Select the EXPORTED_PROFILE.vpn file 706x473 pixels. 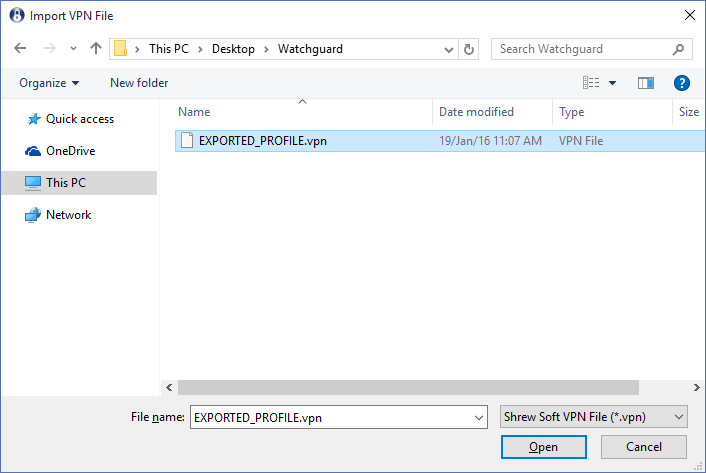tap(439, 141)
